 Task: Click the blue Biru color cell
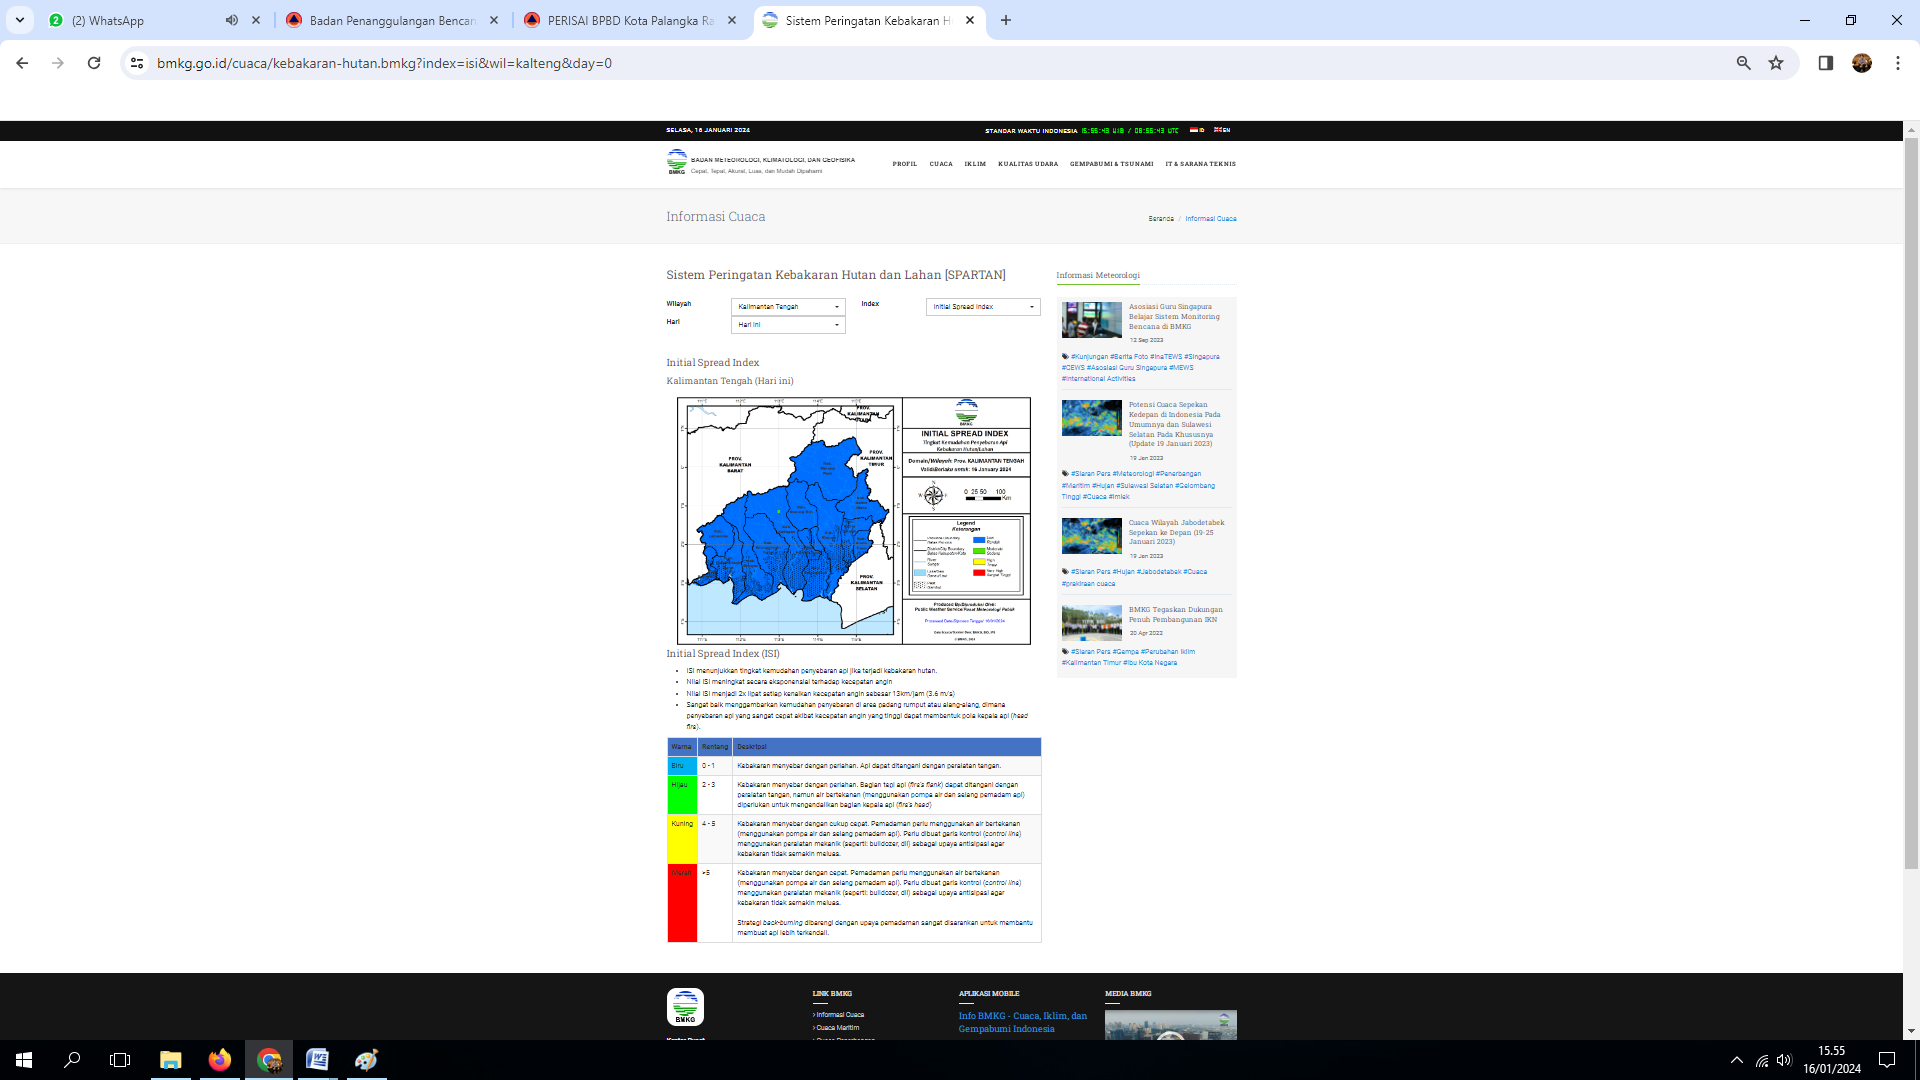point(682,766)
